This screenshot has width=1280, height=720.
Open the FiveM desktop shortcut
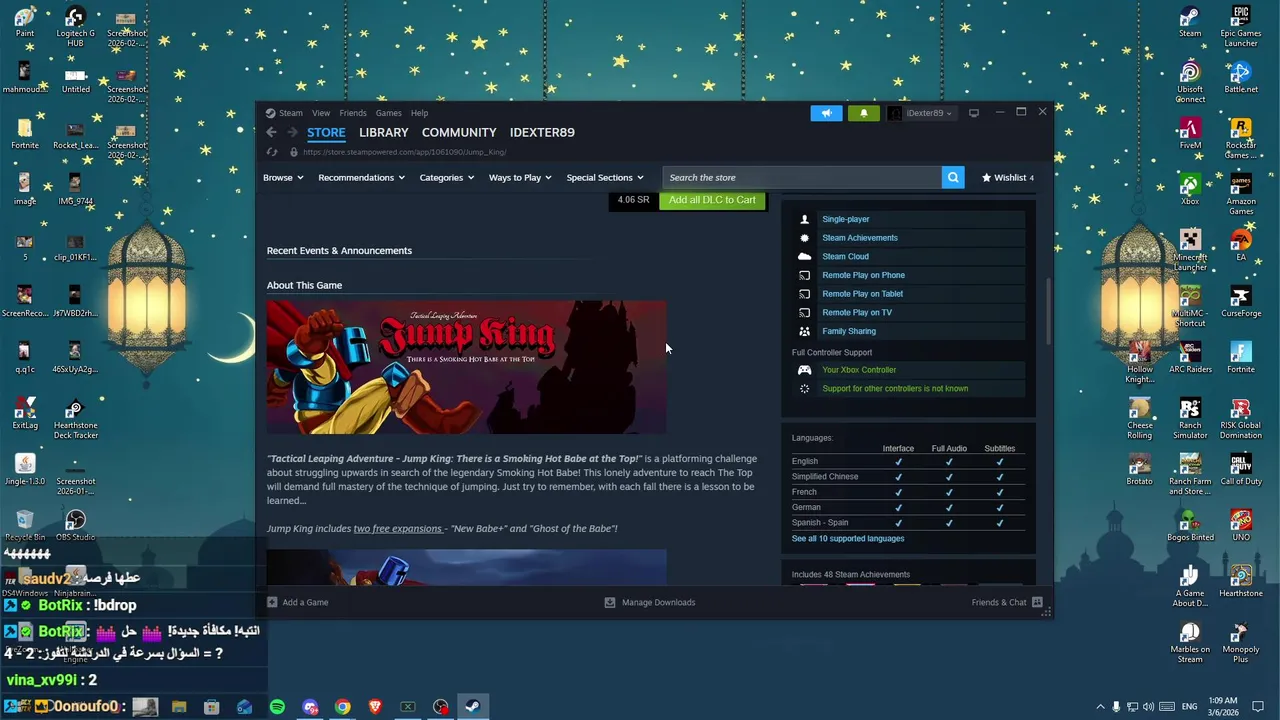point(1190,134)
